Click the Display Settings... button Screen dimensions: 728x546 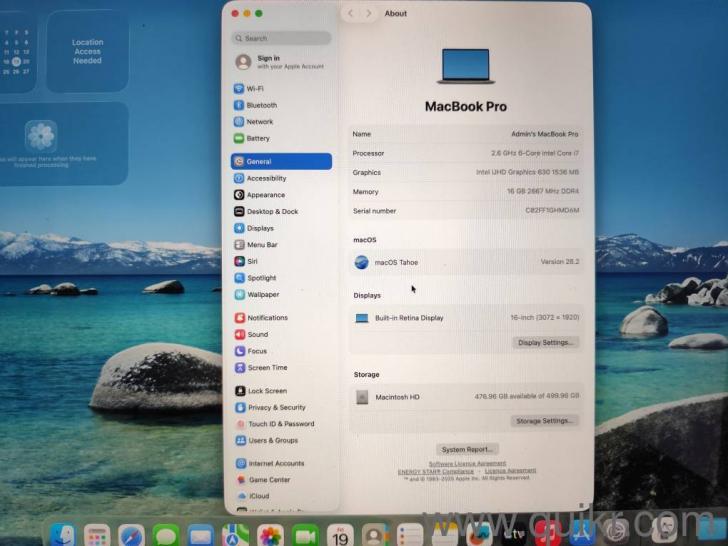pos(546,343)
